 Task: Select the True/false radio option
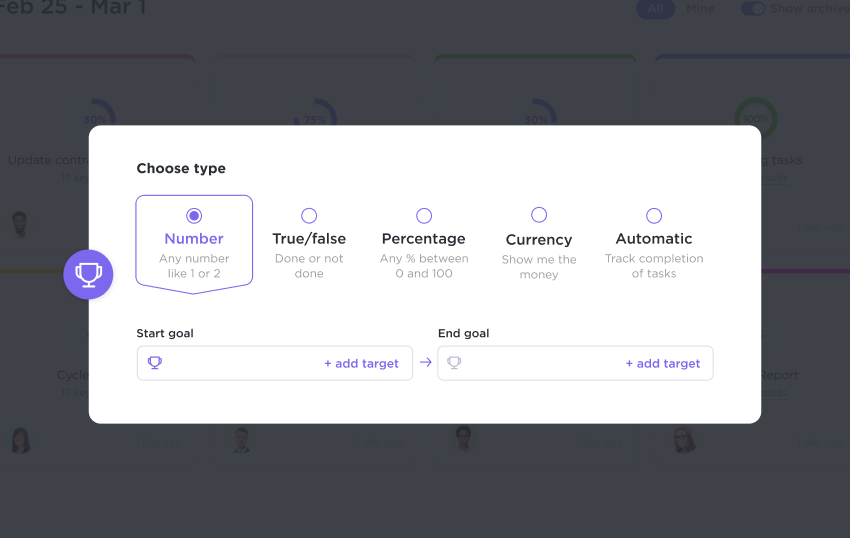309,215
